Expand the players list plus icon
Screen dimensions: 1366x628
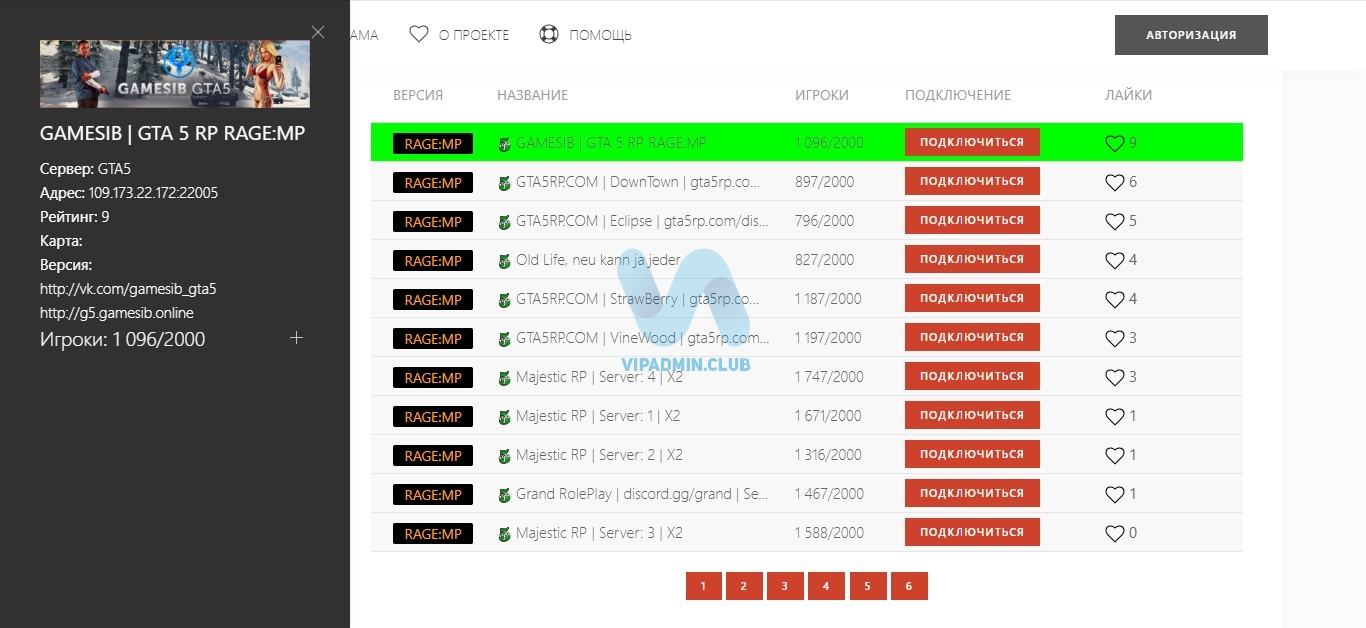[x=296, y=338]
